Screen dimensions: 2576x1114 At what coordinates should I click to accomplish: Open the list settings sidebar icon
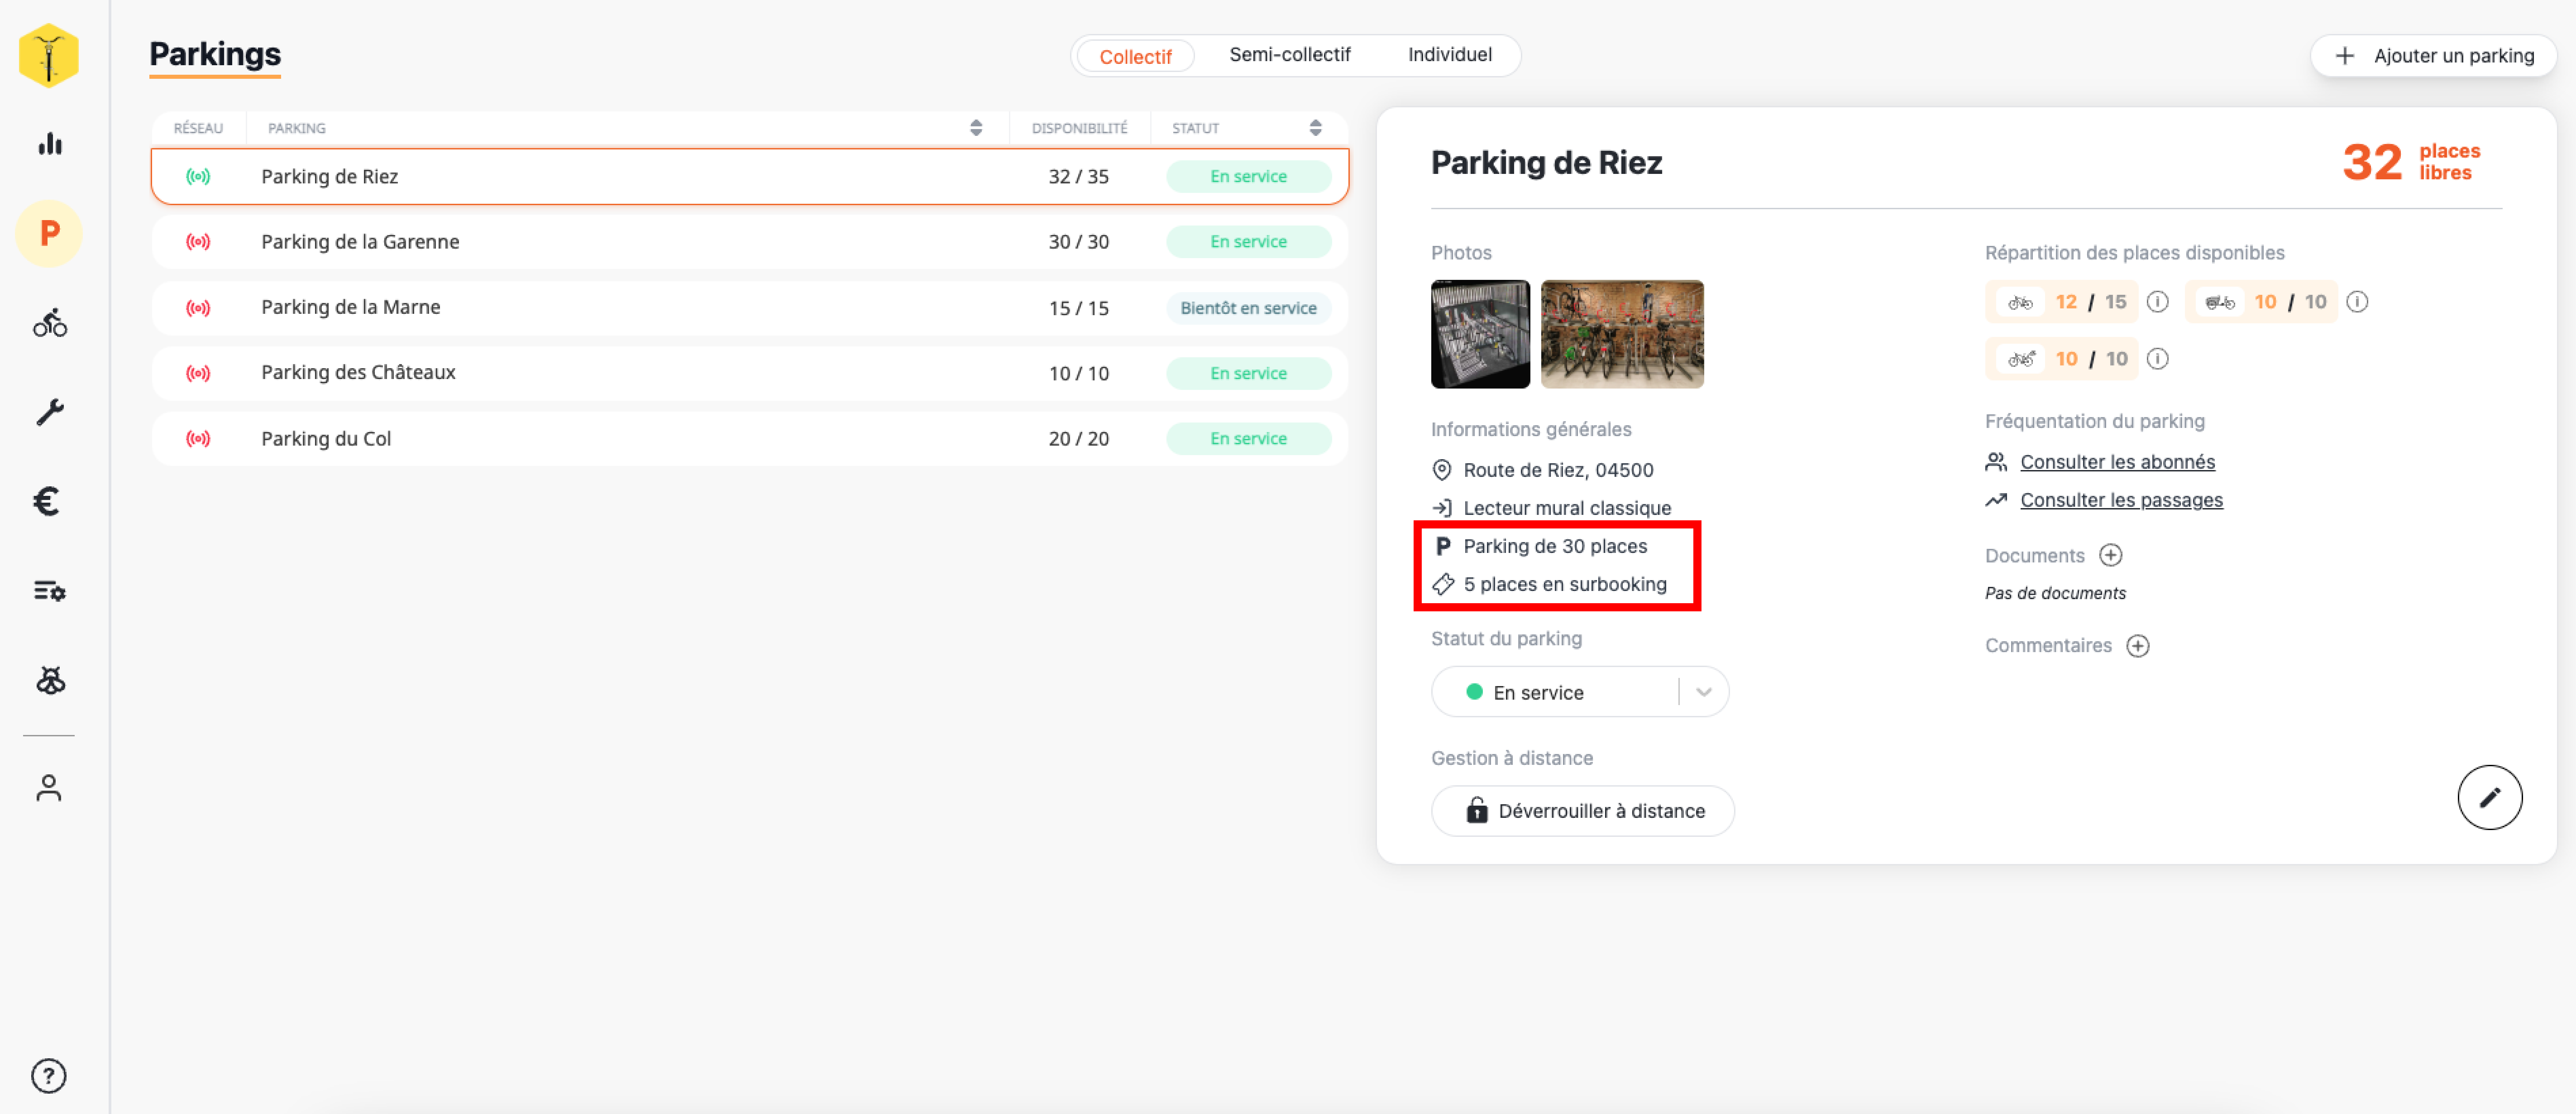[49, 591]
